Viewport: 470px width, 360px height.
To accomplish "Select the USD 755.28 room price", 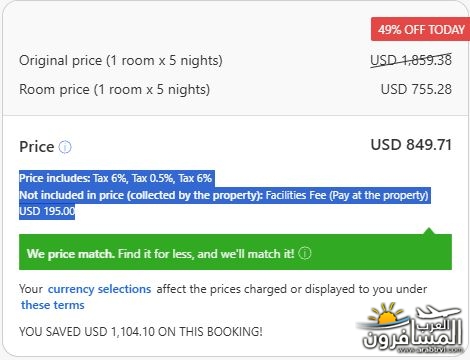I will tap(416, 89).
